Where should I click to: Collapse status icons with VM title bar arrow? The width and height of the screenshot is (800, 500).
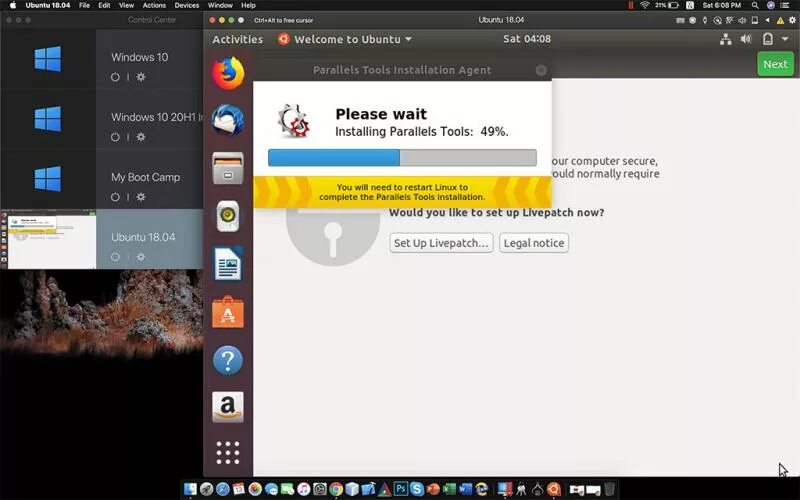[x=767, y=20]
